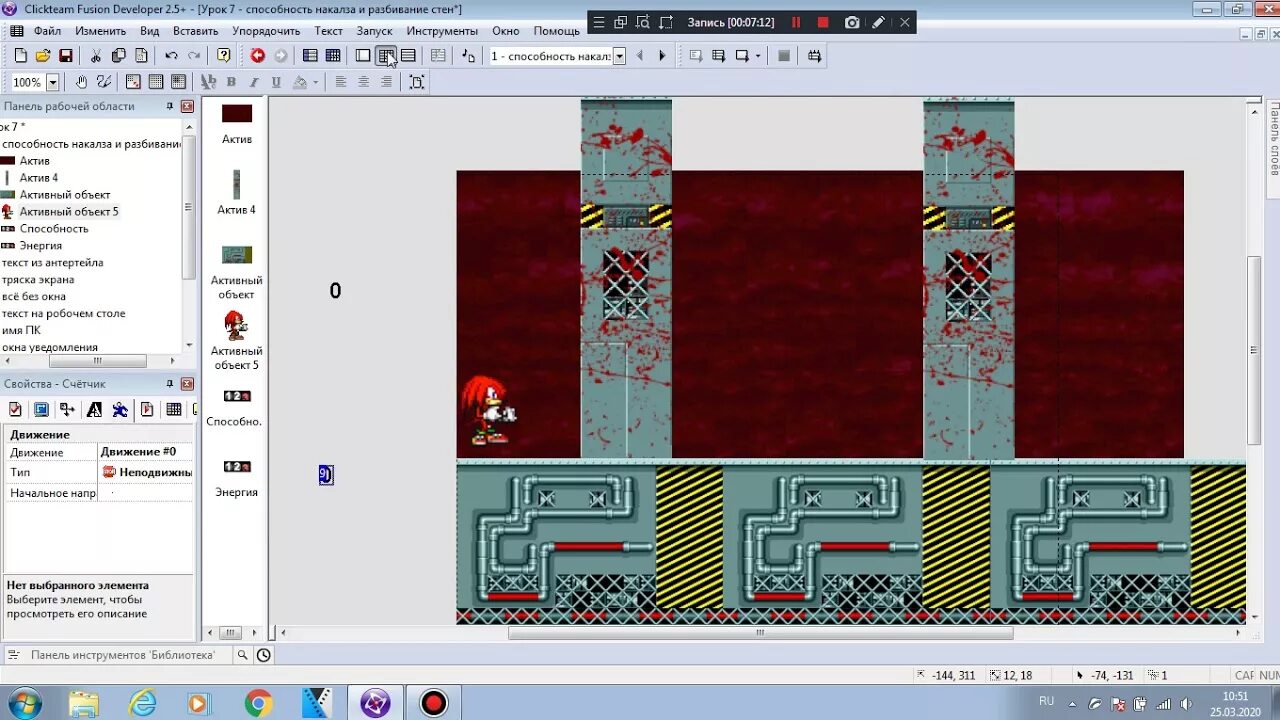Go to the previous frame arrow
The image size is (1280, 720).
[x=640, y=56]
